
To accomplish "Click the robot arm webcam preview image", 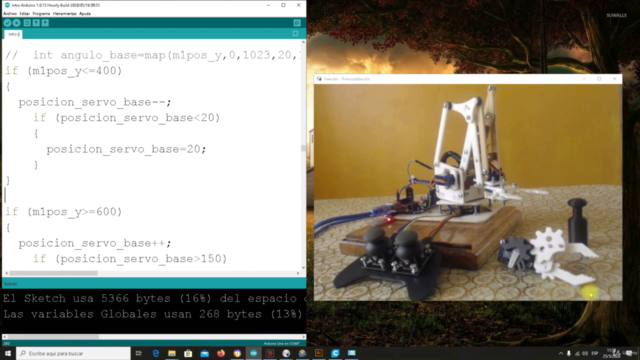I will 468,192.
